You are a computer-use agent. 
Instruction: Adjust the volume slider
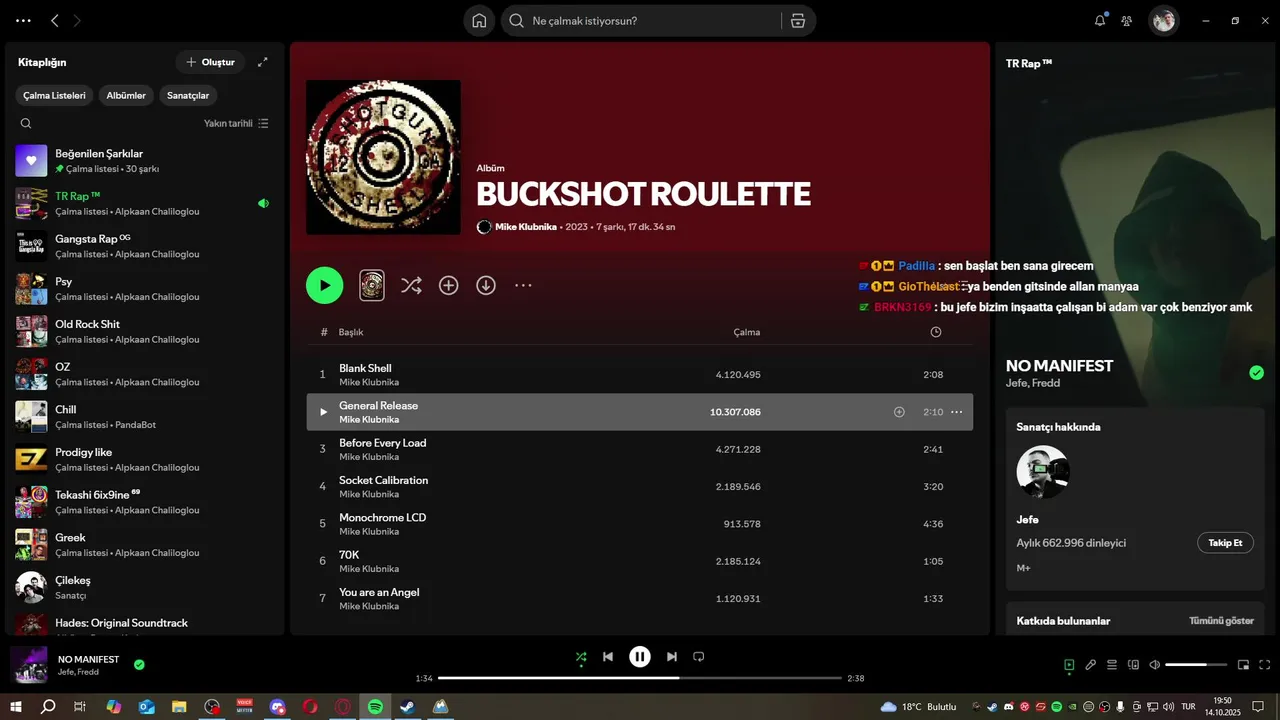(1196, 665)
